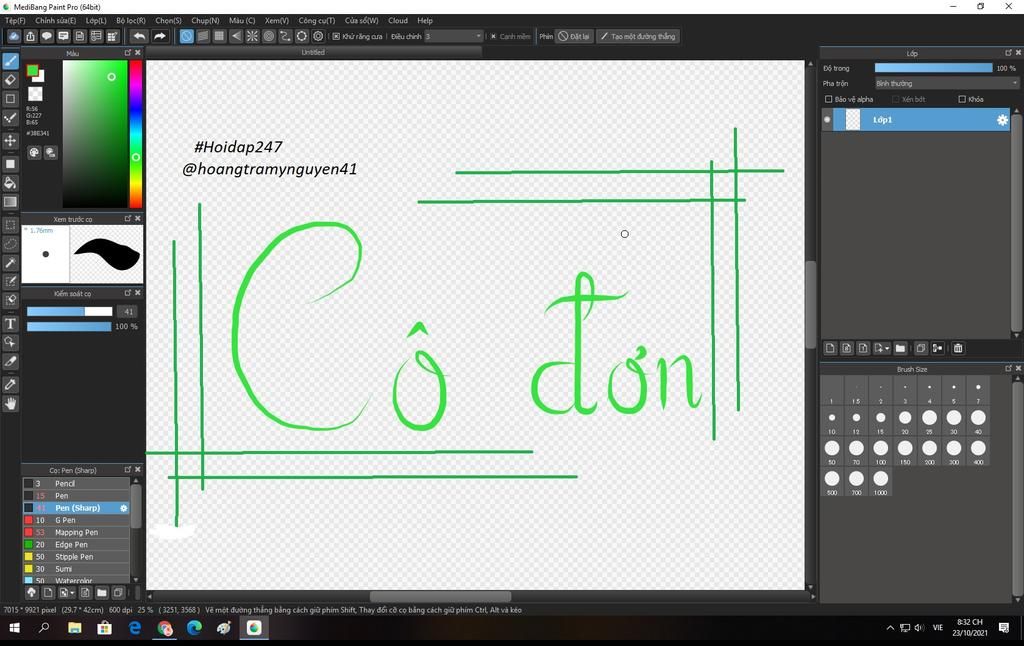
Task: Click the cloud save icon
Action: click(14, 37)
